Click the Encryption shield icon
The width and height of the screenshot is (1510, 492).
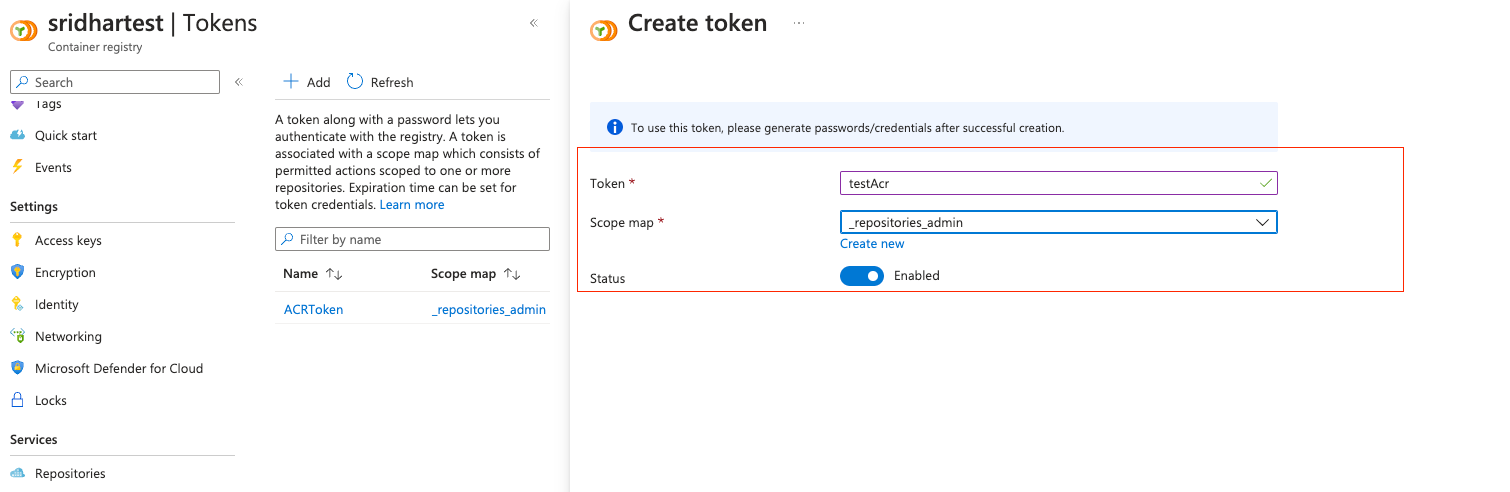[17, 272]
